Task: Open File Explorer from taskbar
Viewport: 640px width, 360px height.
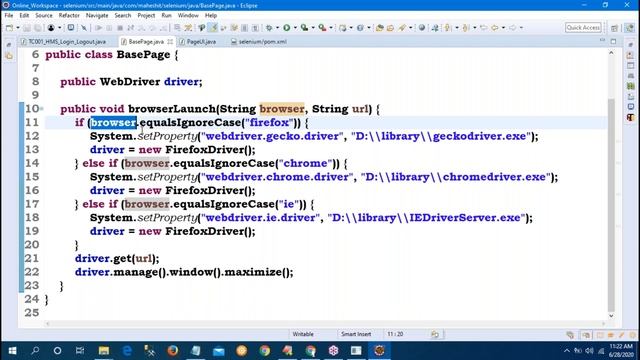Action: (104, 351)
